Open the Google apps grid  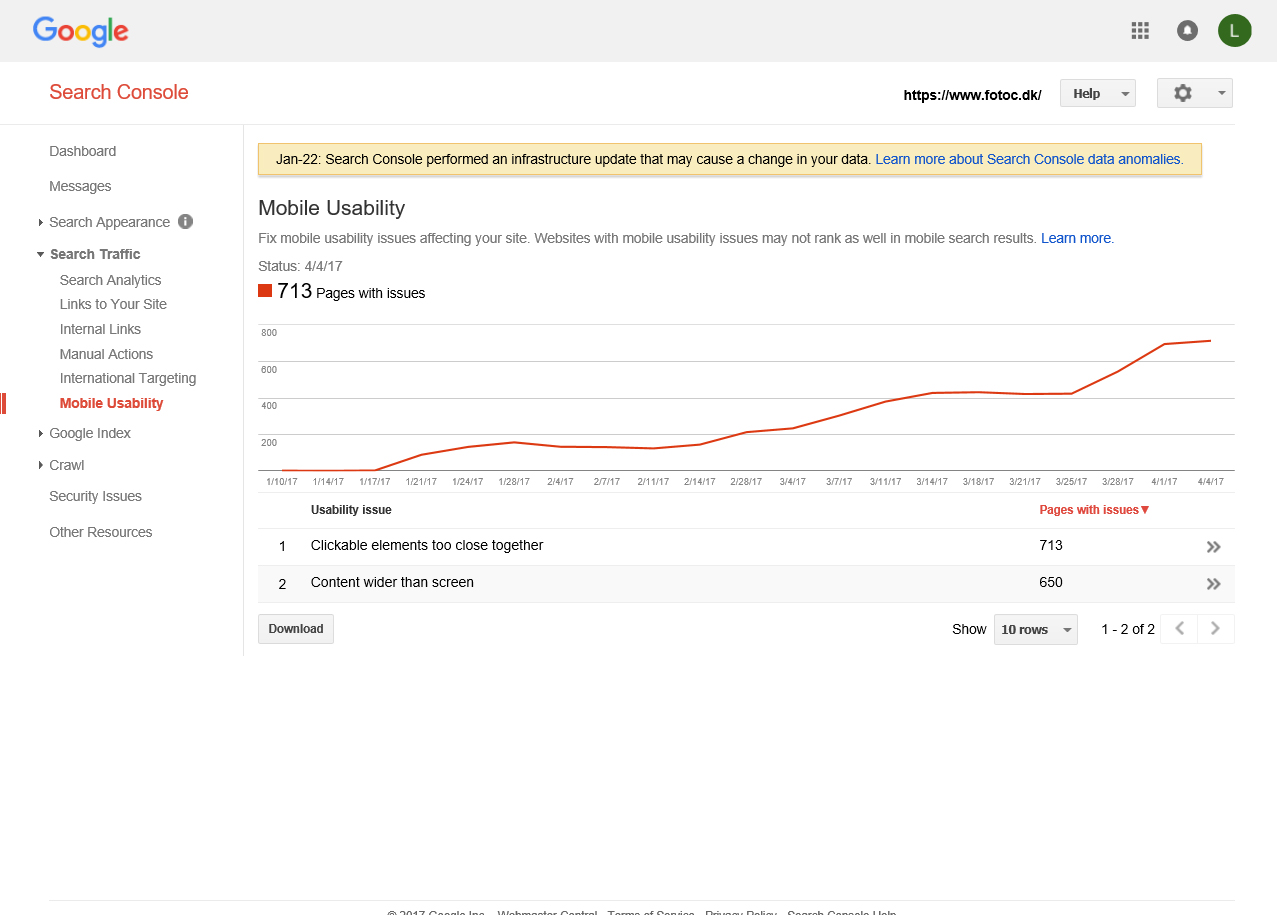point(1140,31)
